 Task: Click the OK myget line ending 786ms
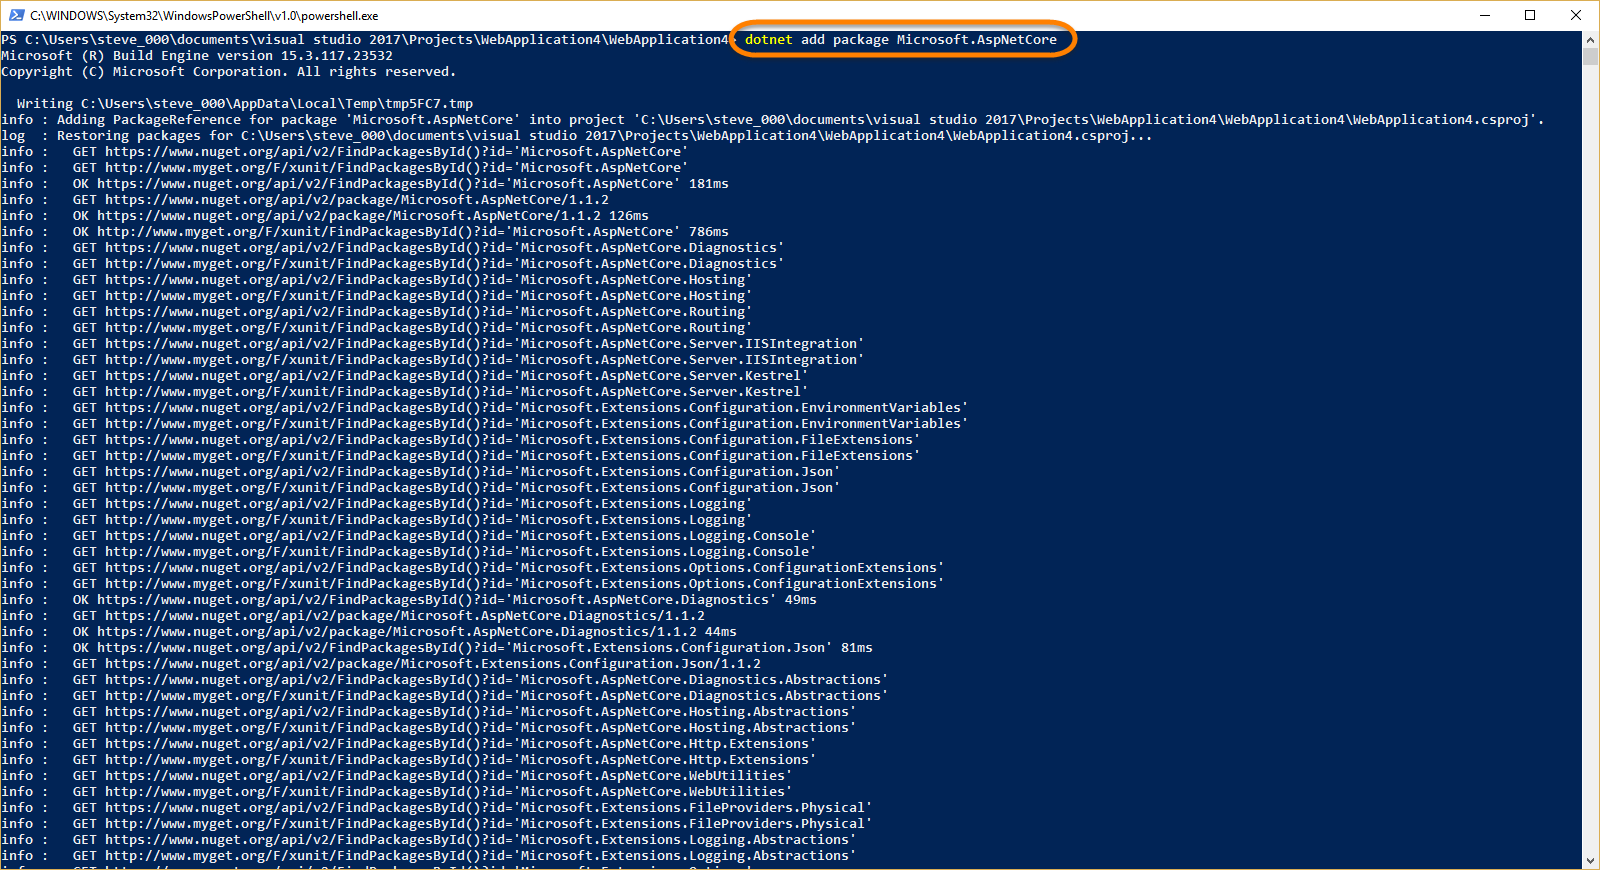click(365, 232)
